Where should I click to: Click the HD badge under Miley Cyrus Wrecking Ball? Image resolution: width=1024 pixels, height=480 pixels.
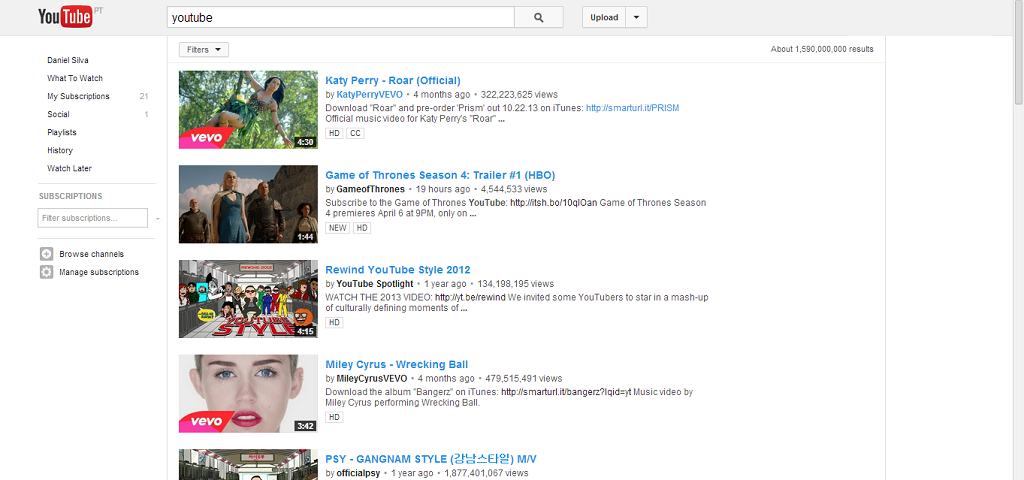[x=334, y=417]
